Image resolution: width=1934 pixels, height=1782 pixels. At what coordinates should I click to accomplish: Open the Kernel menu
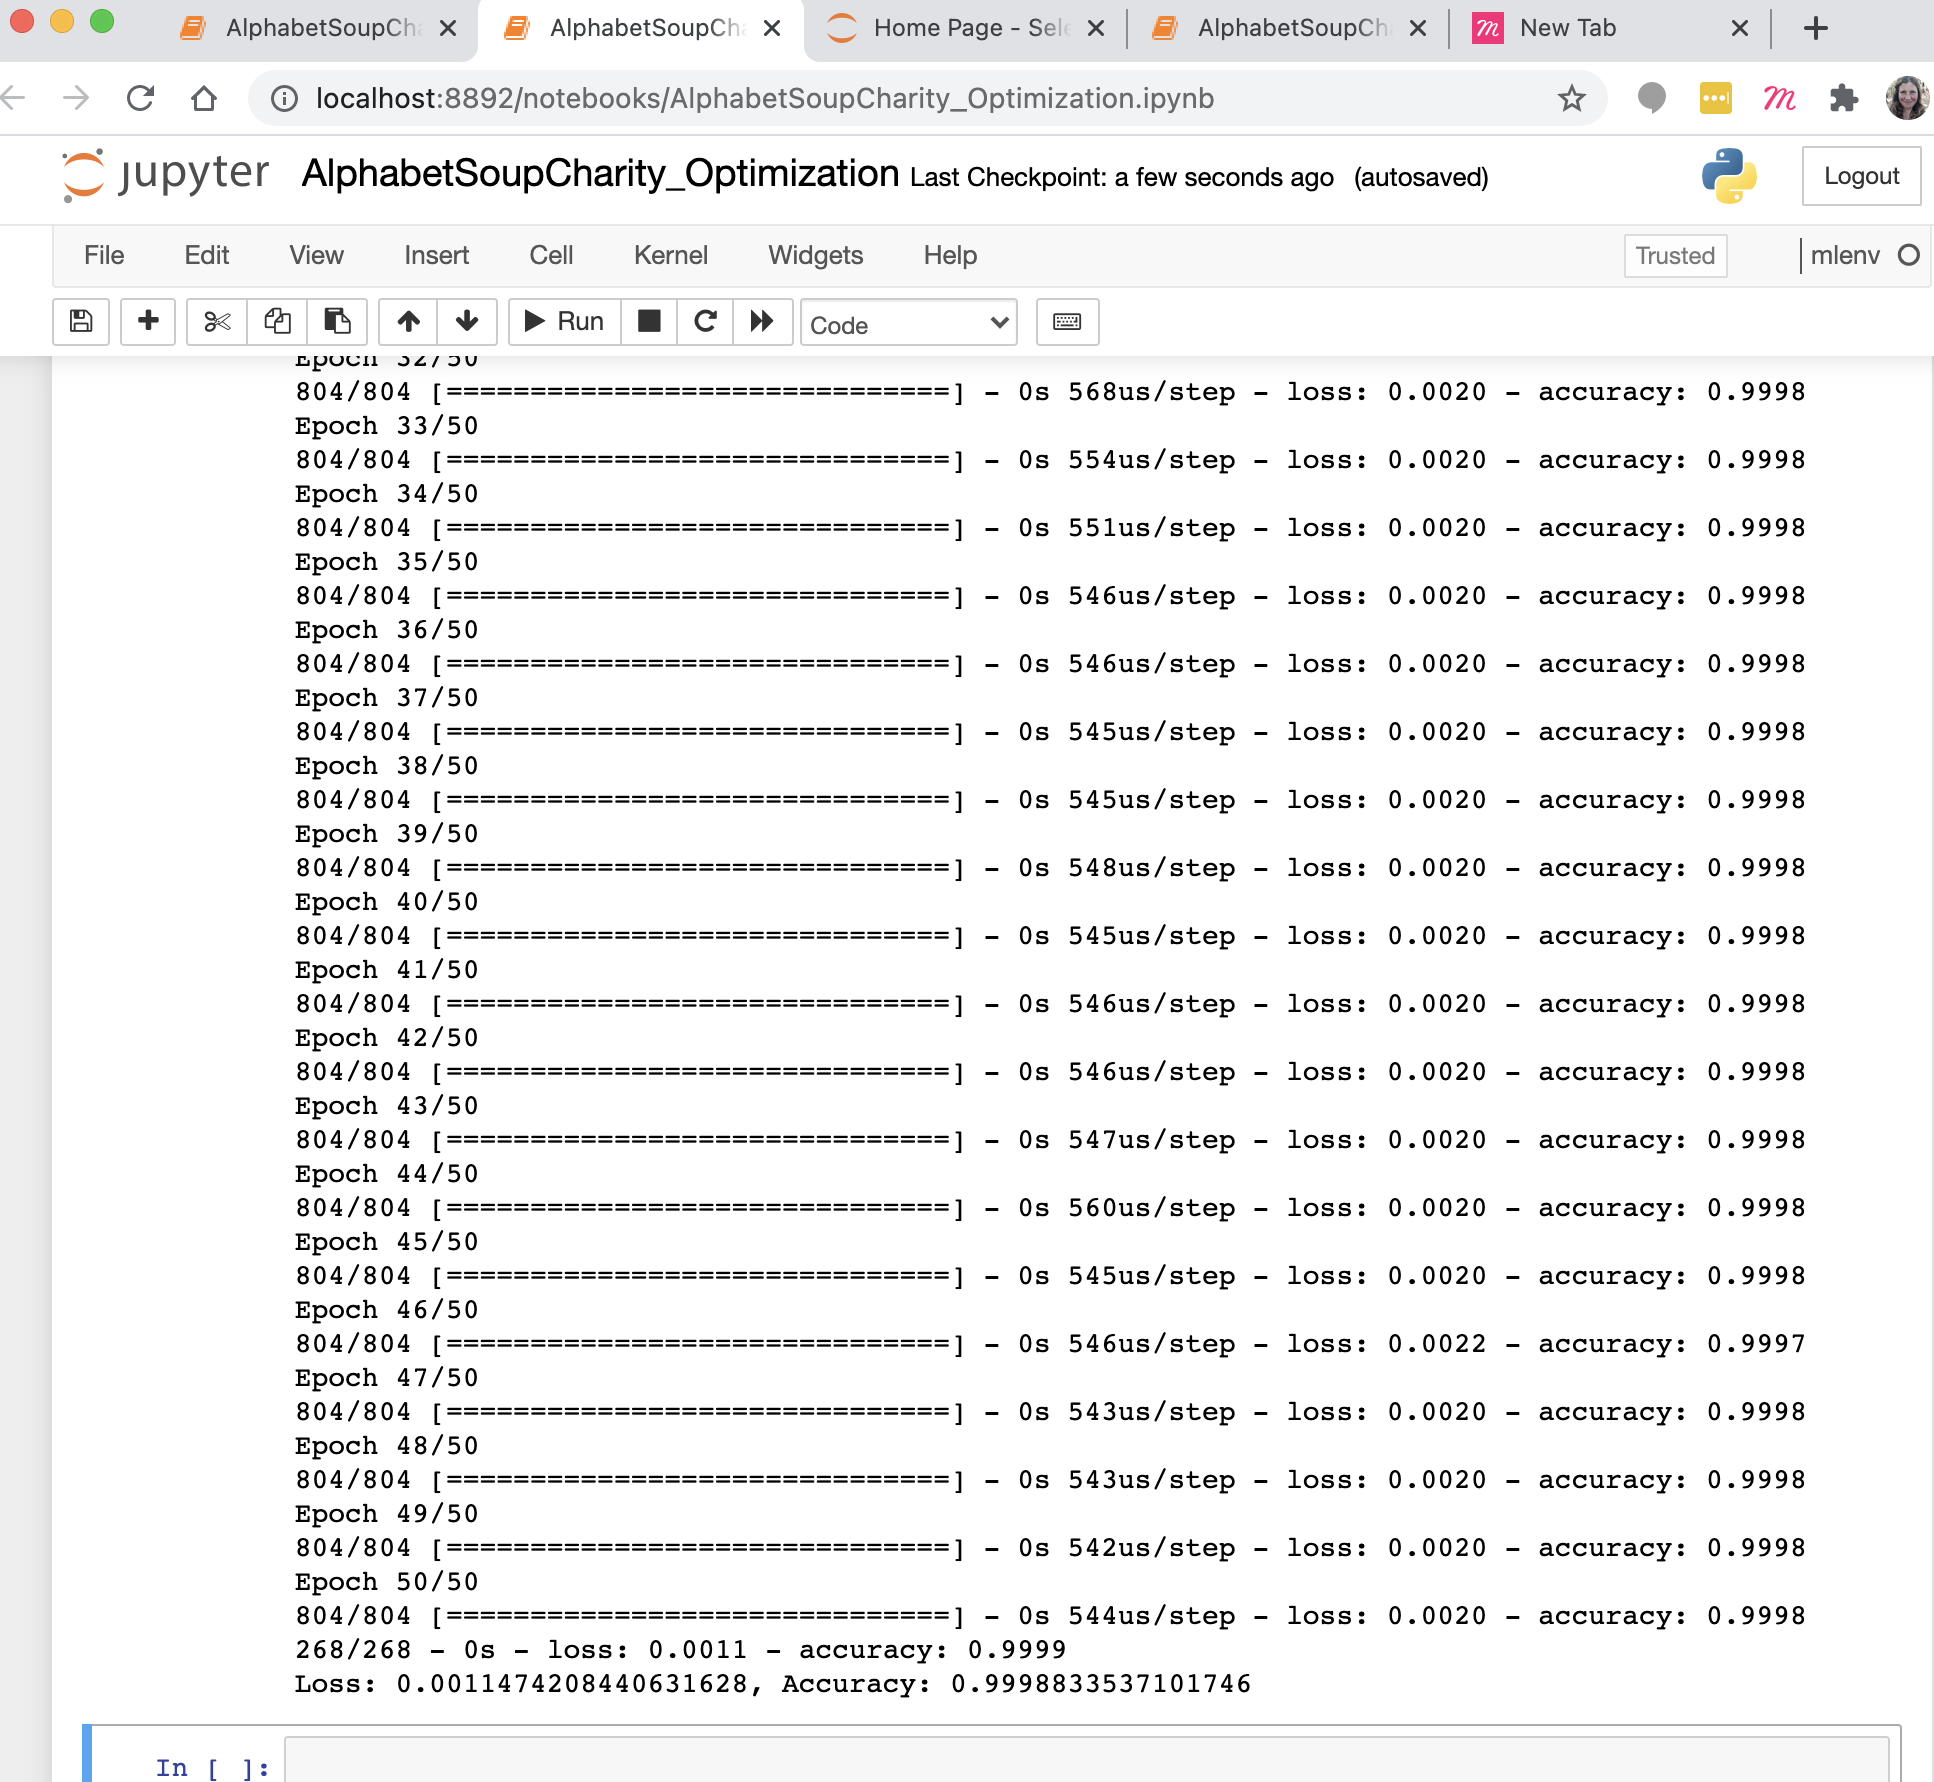[670, 255]
